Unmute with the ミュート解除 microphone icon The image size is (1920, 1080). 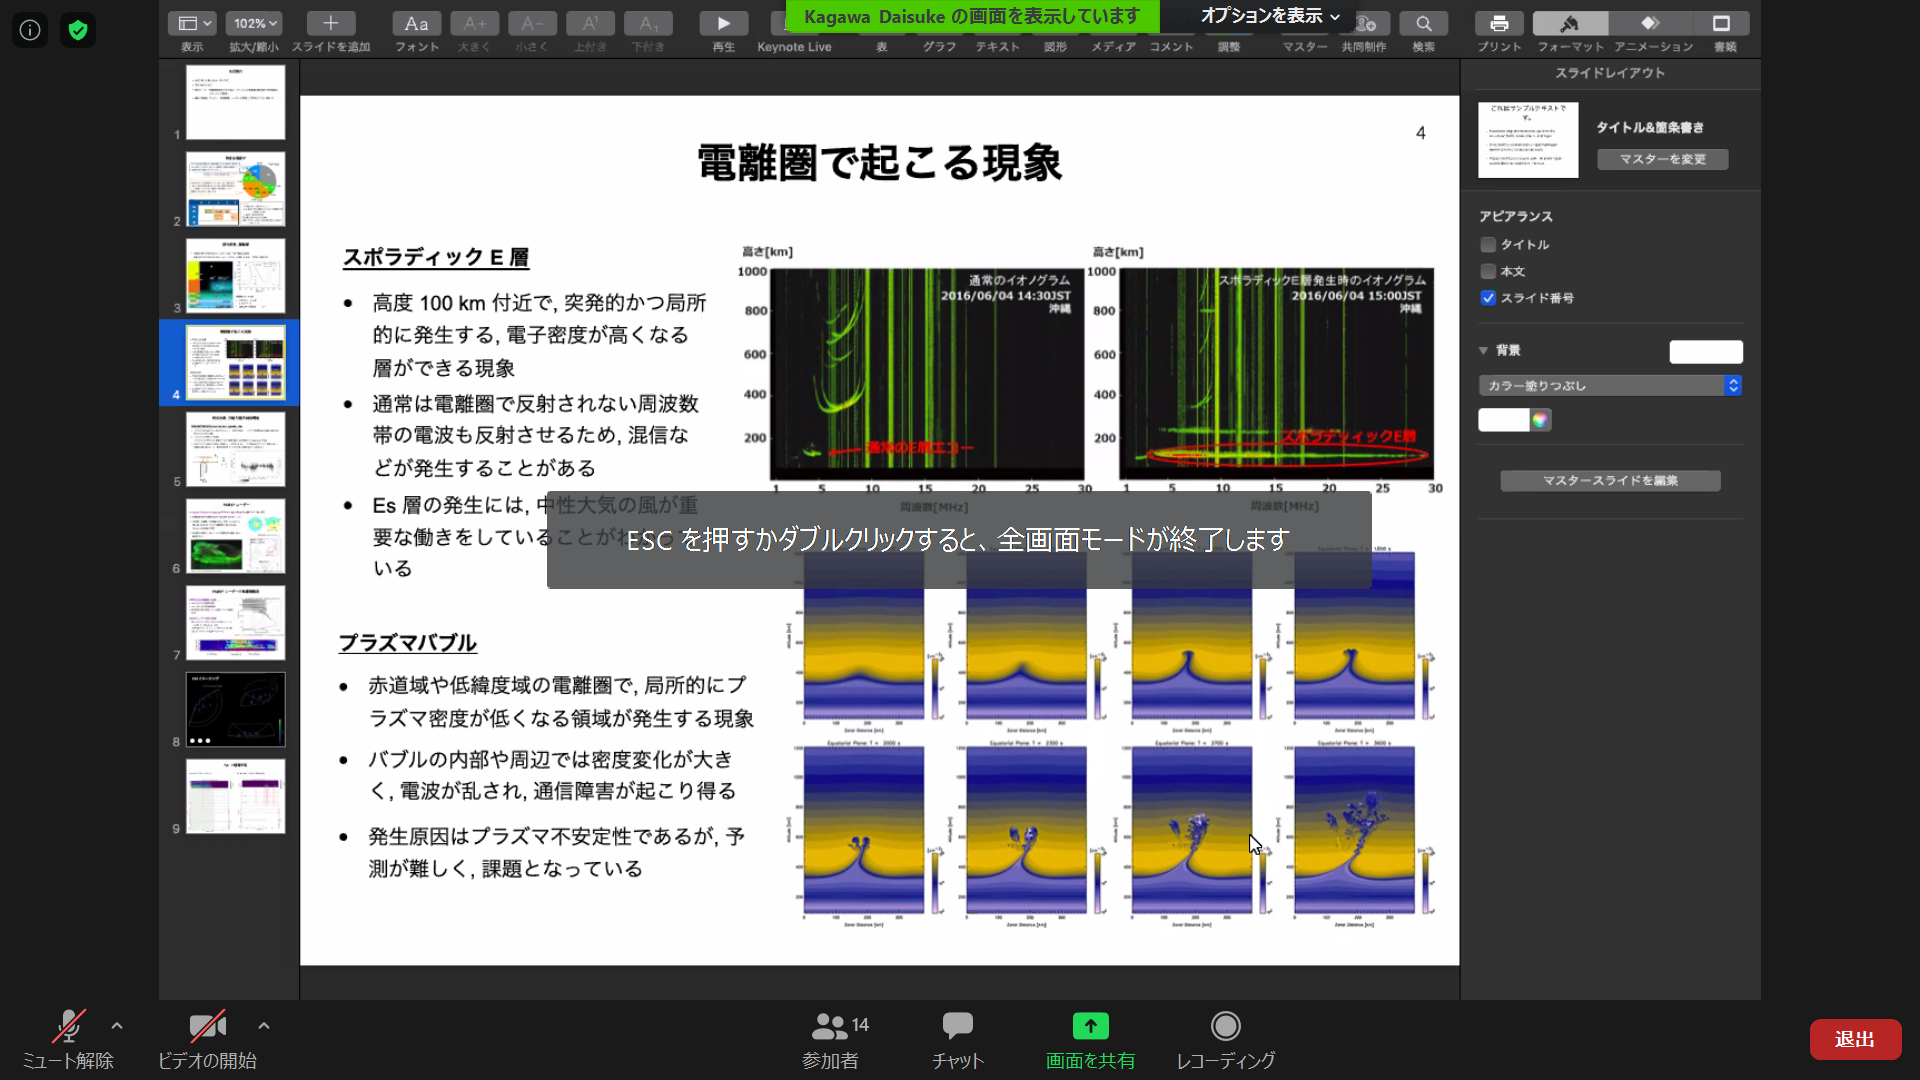[x=68, y=1025]
